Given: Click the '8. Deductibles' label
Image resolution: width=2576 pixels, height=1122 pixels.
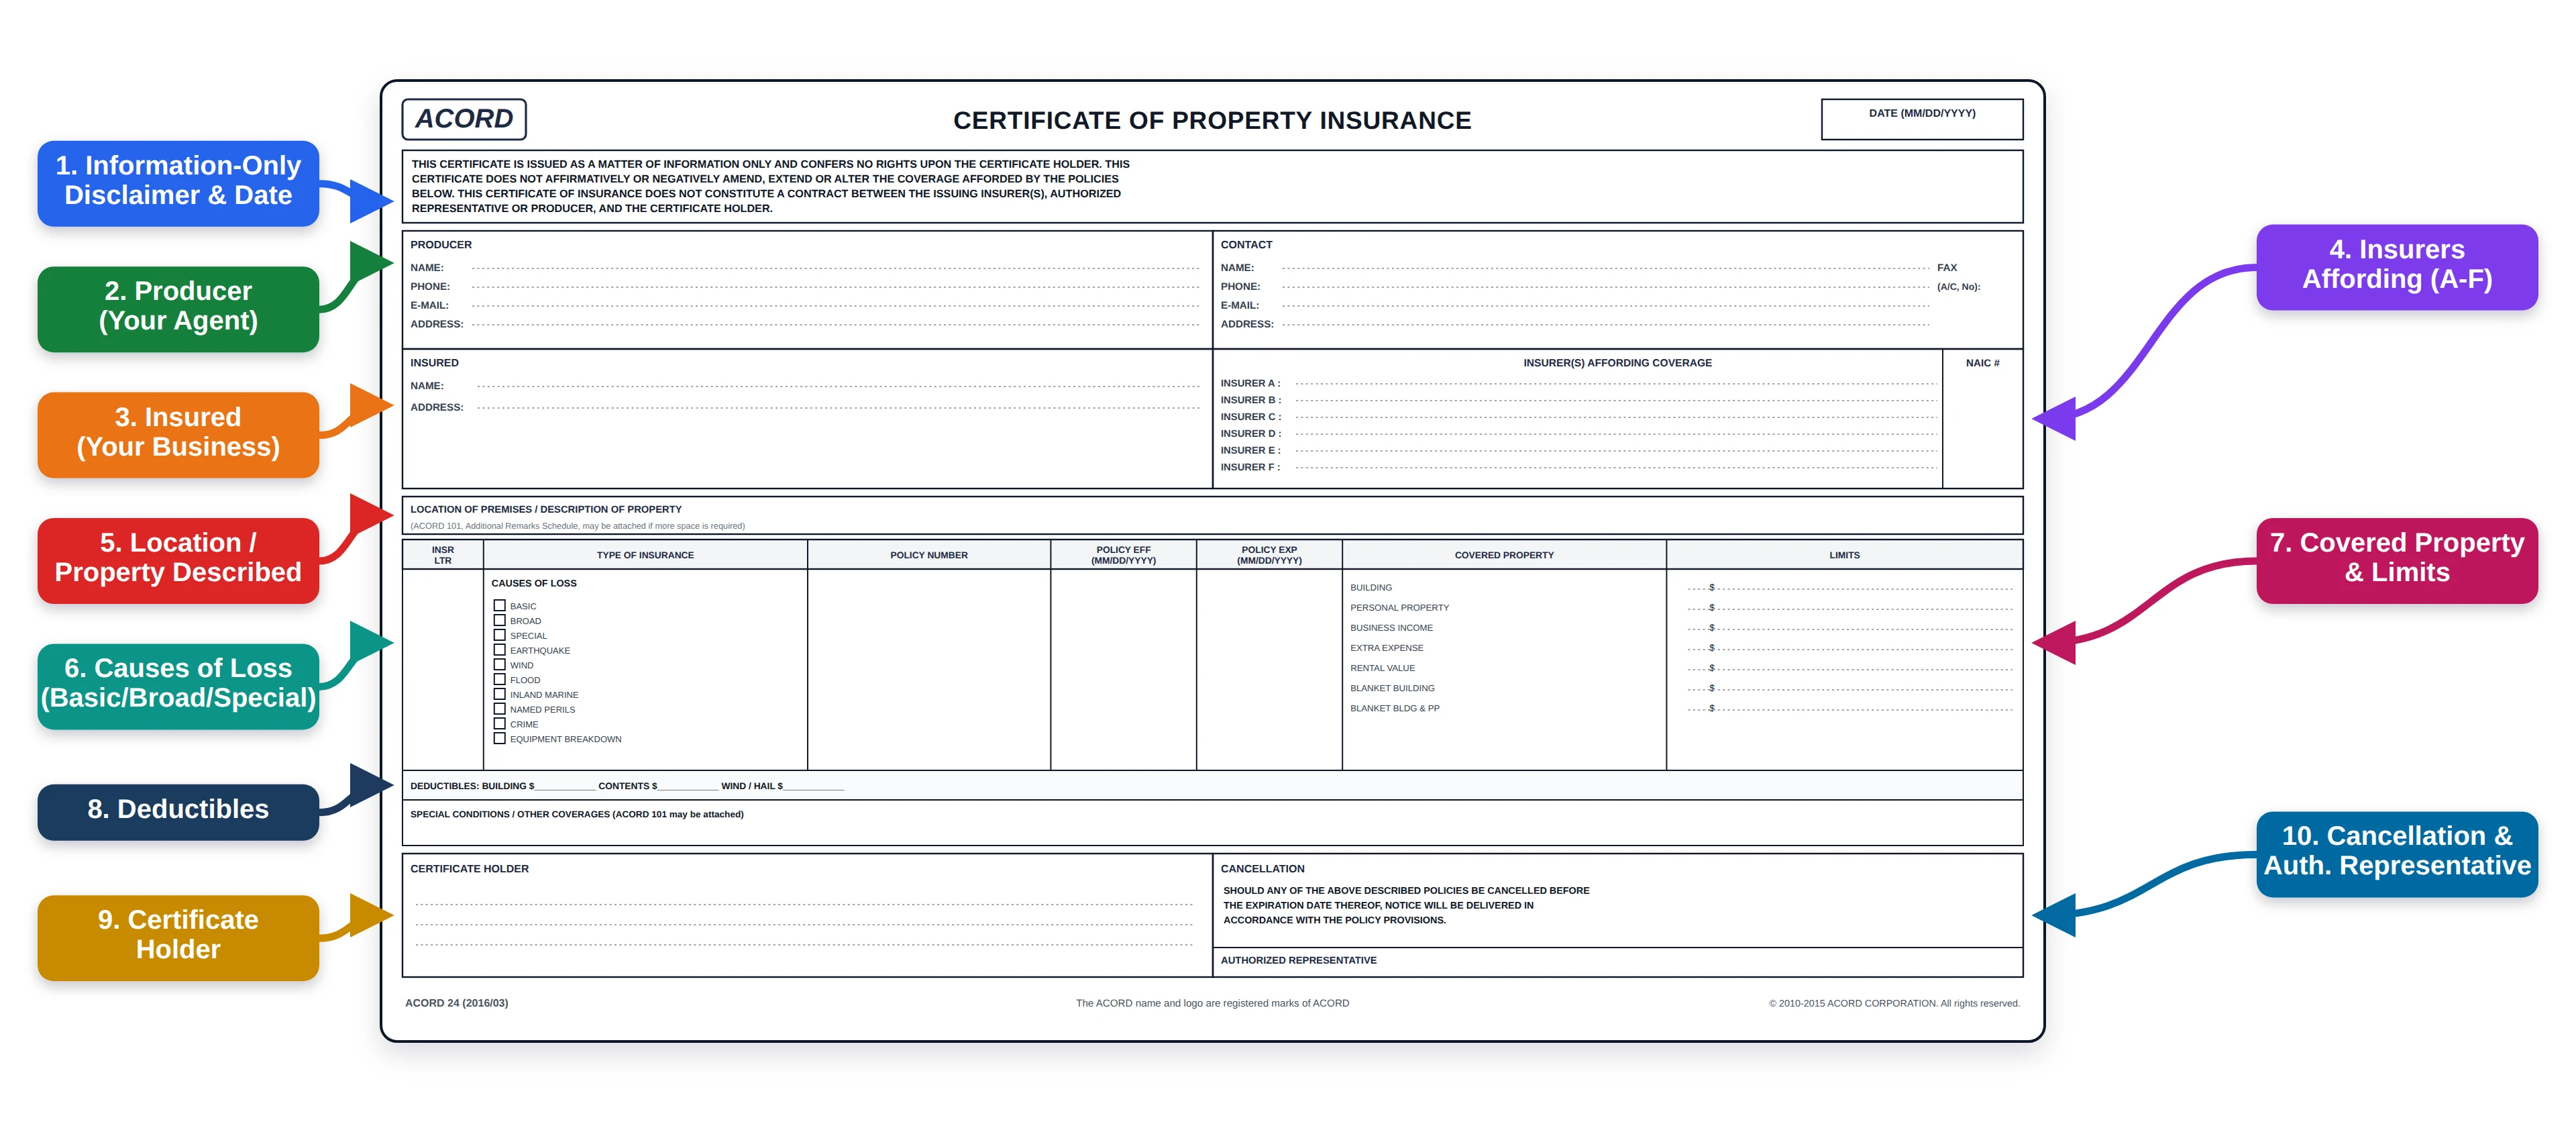Looking at the screenshot, I should [178, 812].
